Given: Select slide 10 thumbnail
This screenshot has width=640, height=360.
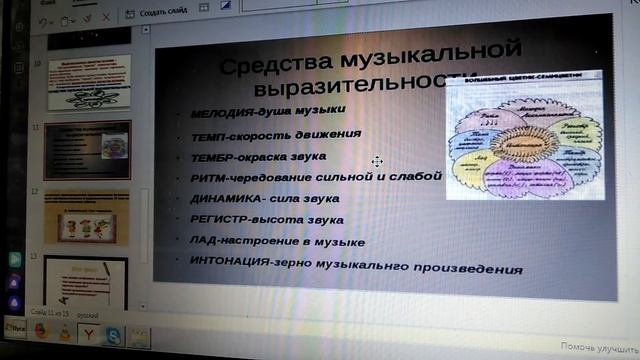Looking at the screenshot, I should tap(89, 83).
